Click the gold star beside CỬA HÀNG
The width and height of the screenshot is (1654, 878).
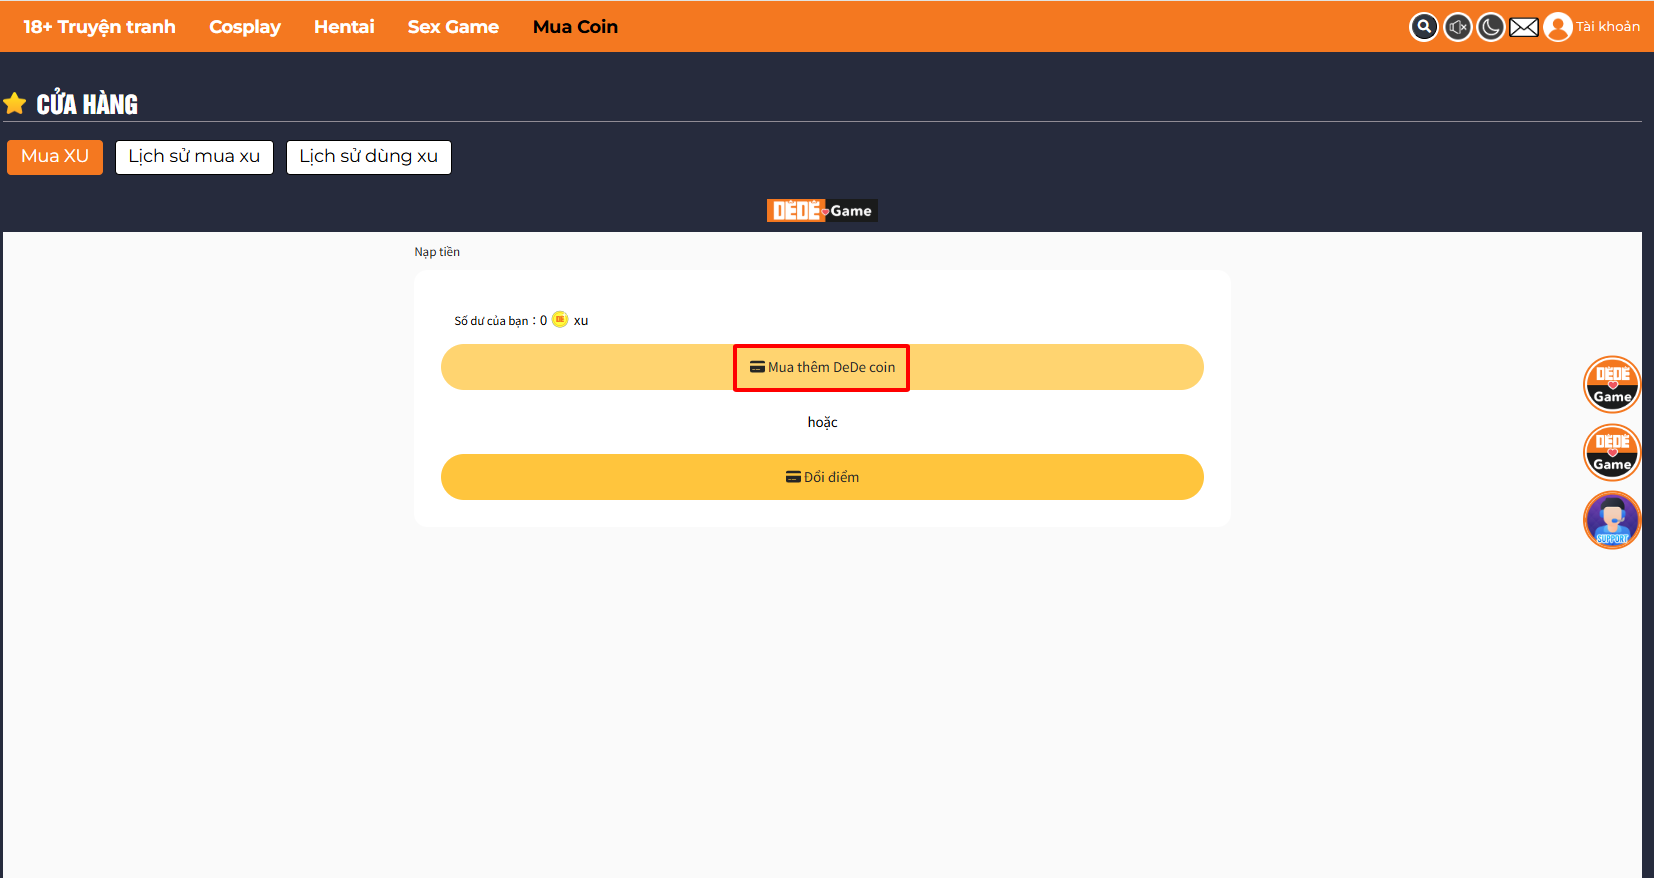pyautogui.click(x=15, y=103)
